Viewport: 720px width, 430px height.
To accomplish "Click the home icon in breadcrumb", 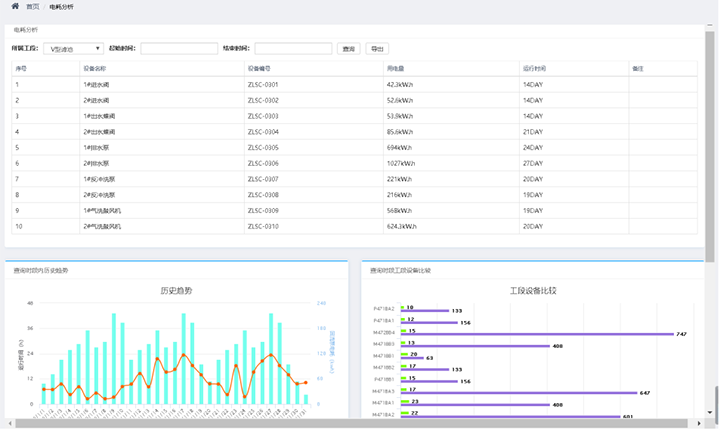I will pyautogui.click(x=14, y=6).
